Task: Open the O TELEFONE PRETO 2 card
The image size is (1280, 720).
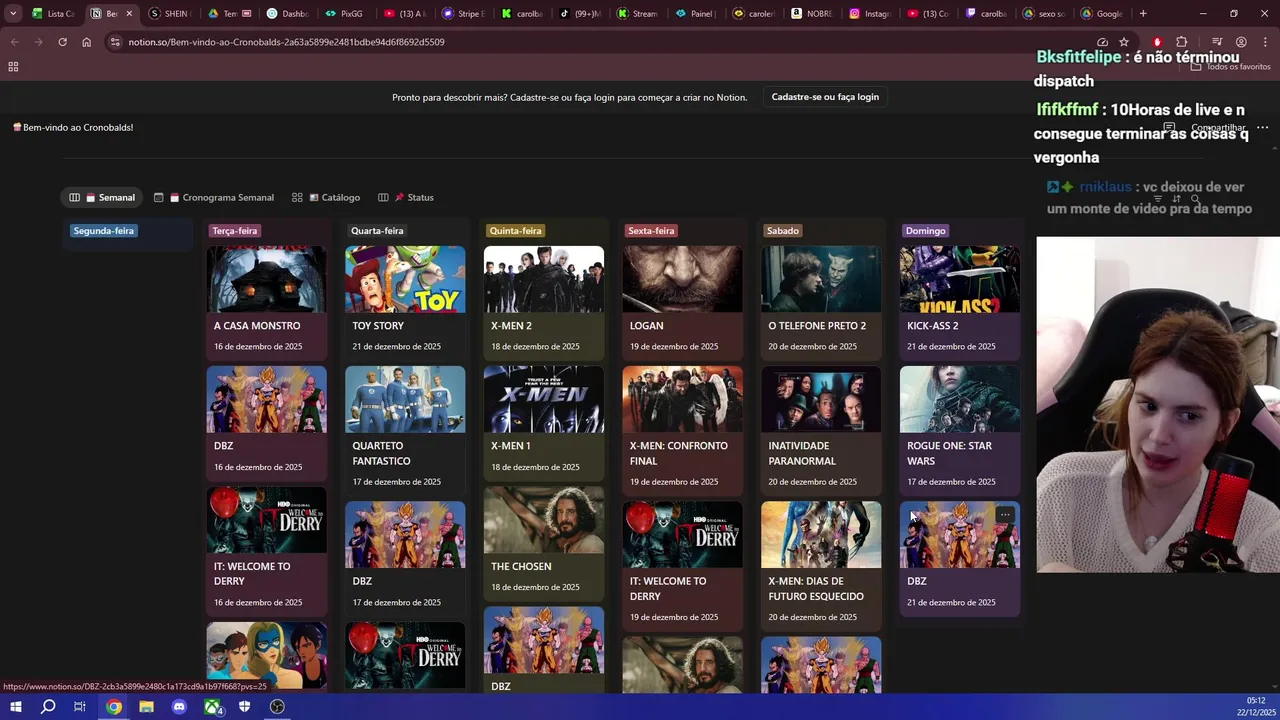Action: [821, 303]
